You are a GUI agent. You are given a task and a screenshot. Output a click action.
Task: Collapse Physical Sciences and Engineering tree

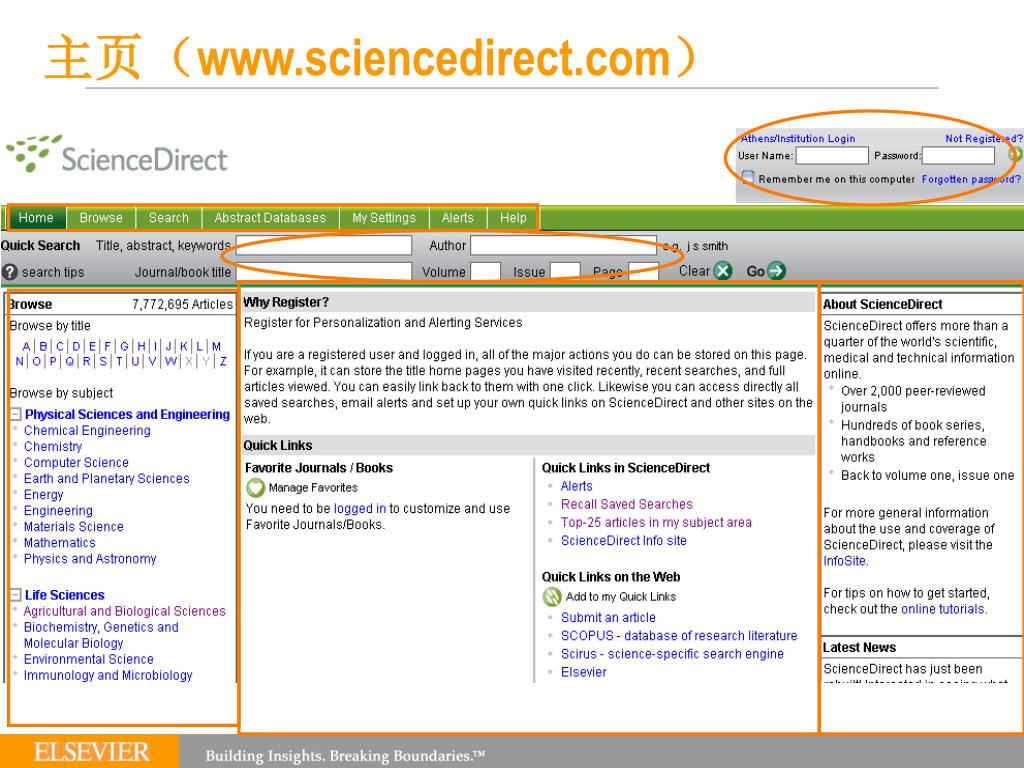16,414
